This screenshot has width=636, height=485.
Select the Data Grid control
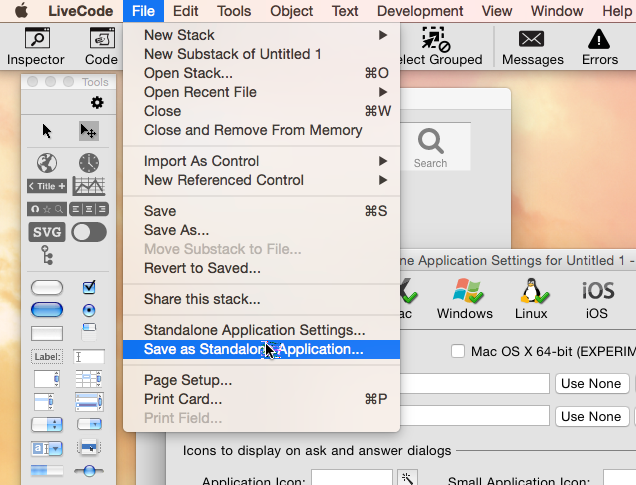[x=89, y=402]
